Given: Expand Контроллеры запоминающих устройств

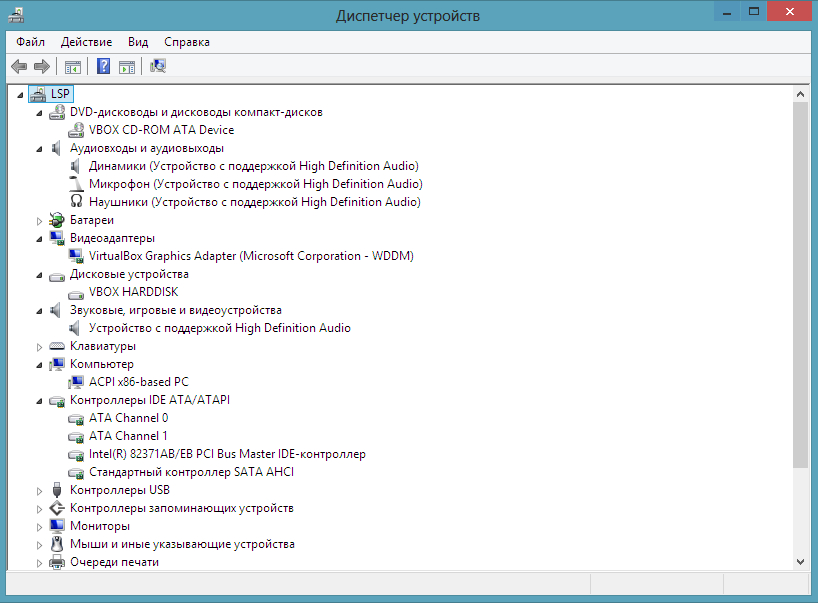Looking at the screenshot, I should tap(40, 509).
